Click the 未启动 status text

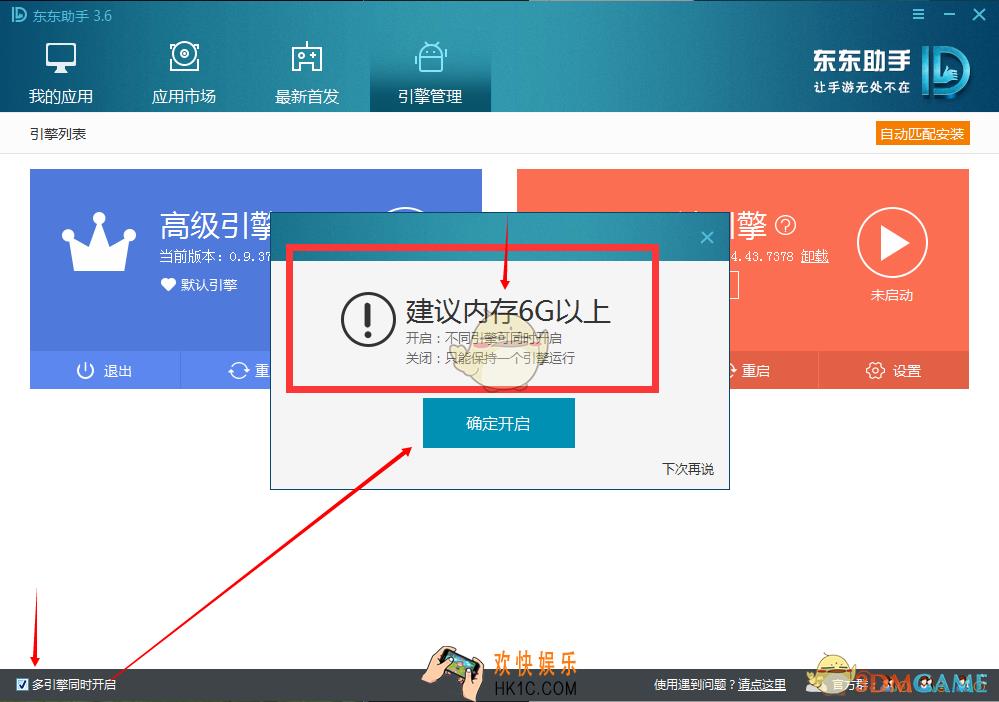(892, 296)
